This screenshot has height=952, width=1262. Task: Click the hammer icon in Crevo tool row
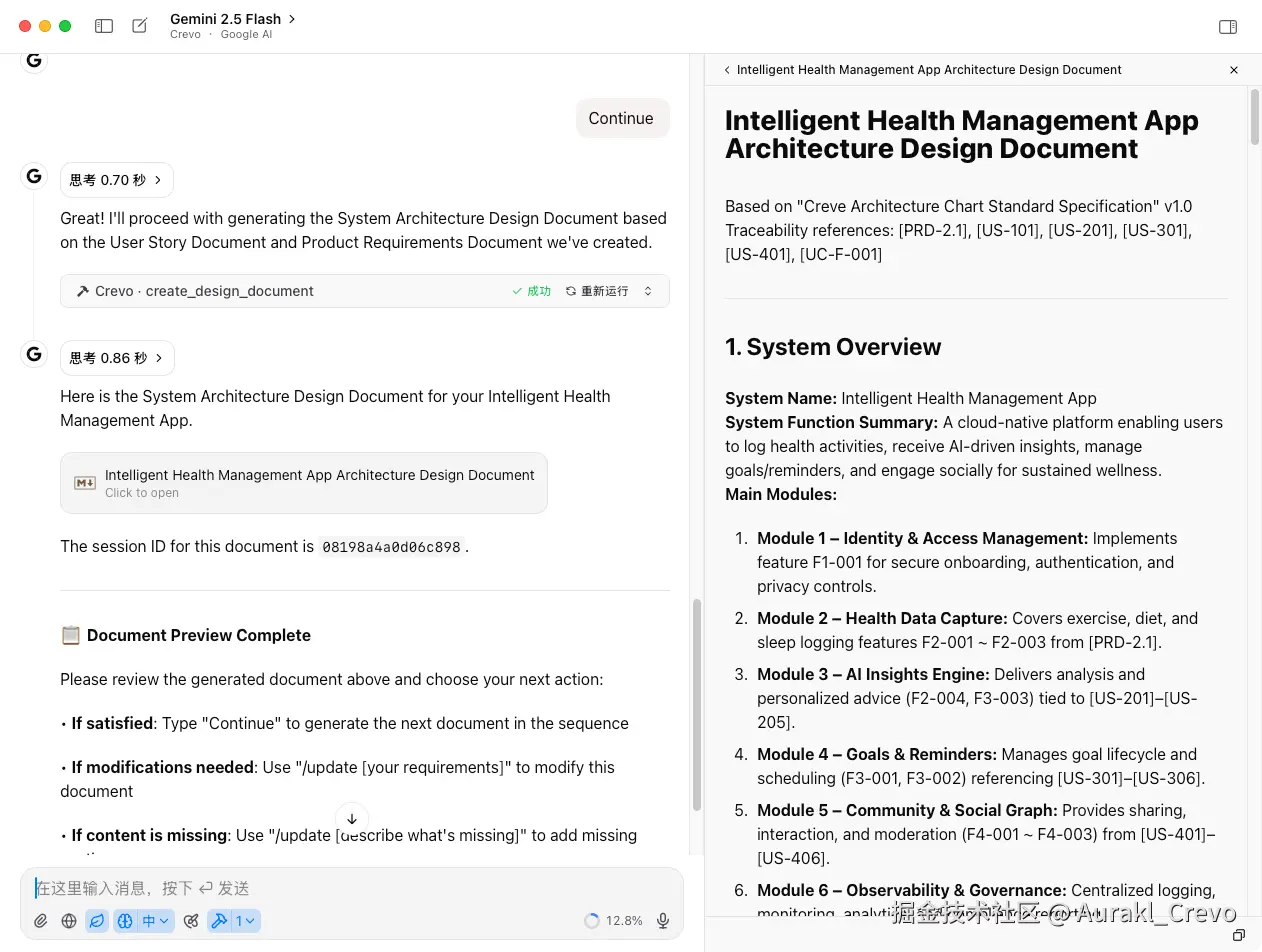tap(83, 291)
